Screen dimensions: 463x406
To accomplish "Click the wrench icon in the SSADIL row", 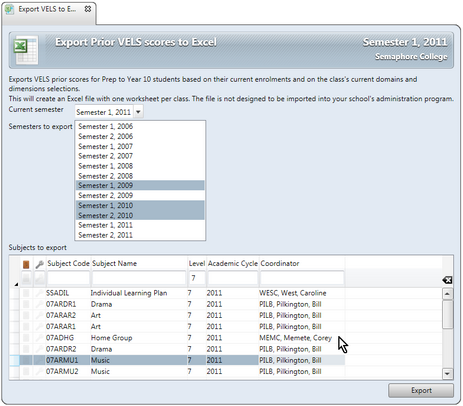I will pos(40,293).
